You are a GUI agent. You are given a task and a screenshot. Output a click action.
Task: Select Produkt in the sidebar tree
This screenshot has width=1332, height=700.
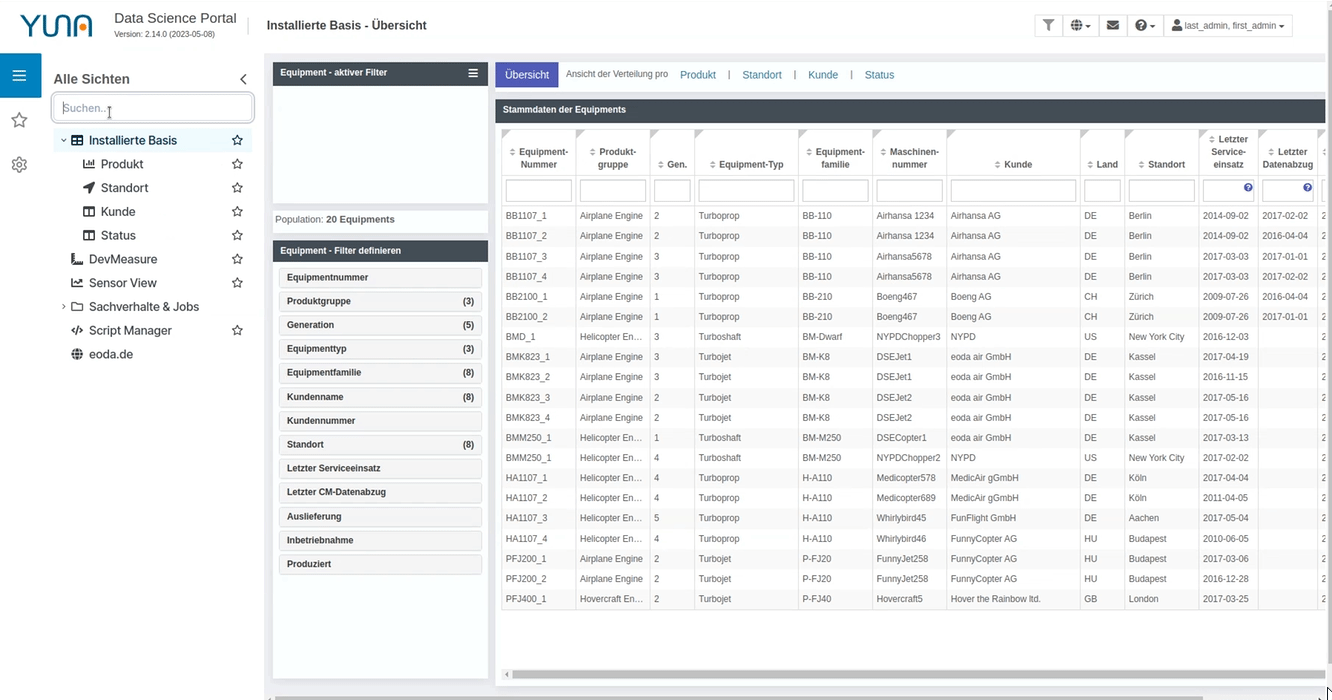122,164
